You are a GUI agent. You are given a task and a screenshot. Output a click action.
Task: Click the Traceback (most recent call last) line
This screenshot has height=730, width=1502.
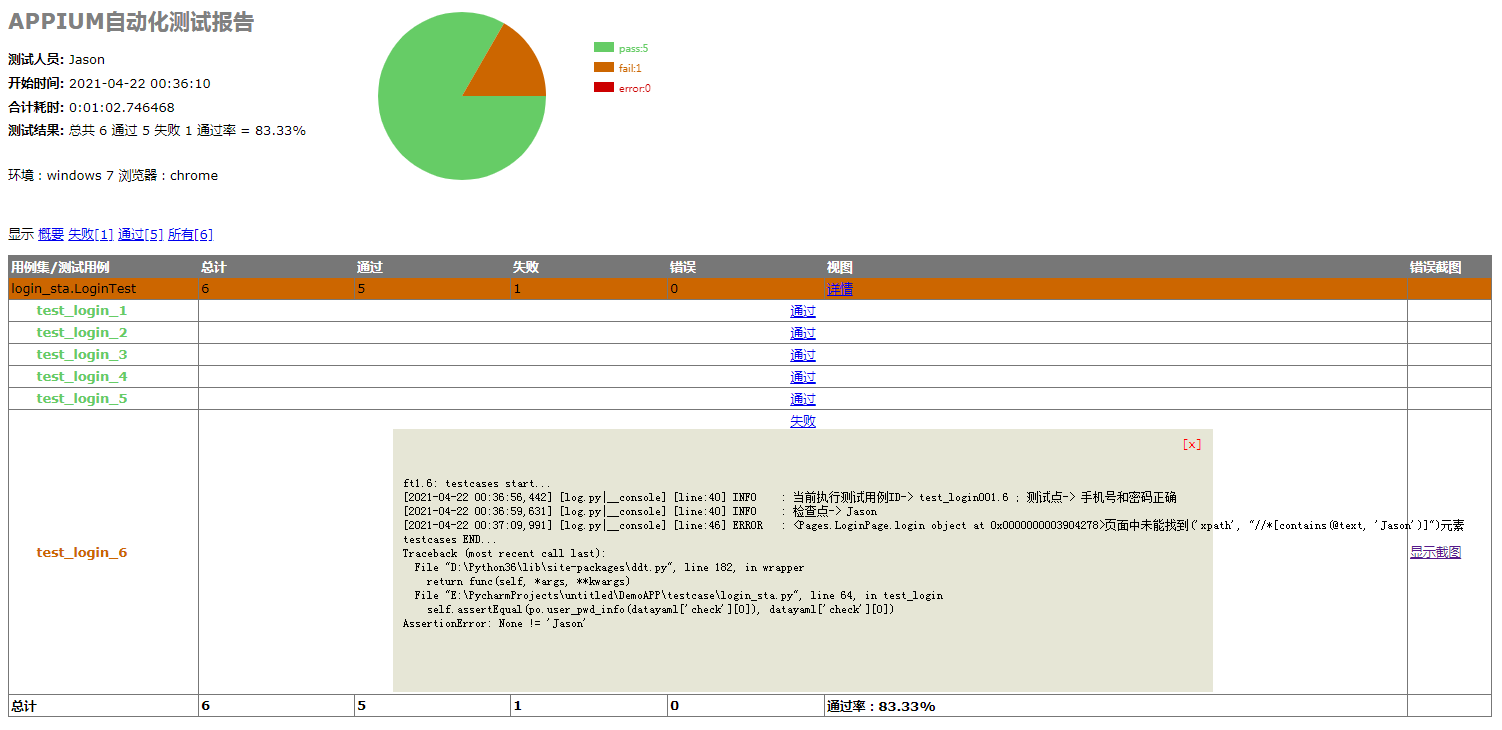(x=504, y=553)
